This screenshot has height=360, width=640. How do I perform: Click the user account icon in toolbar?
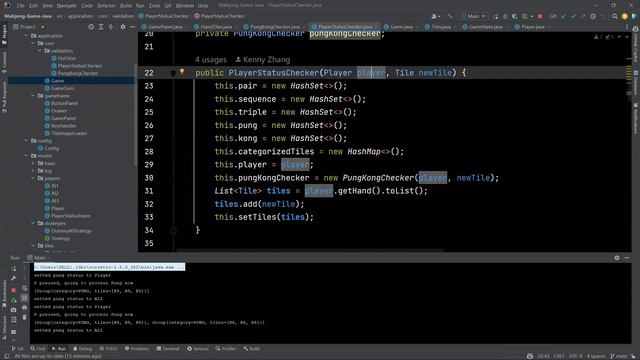click(x=435, y=16)
